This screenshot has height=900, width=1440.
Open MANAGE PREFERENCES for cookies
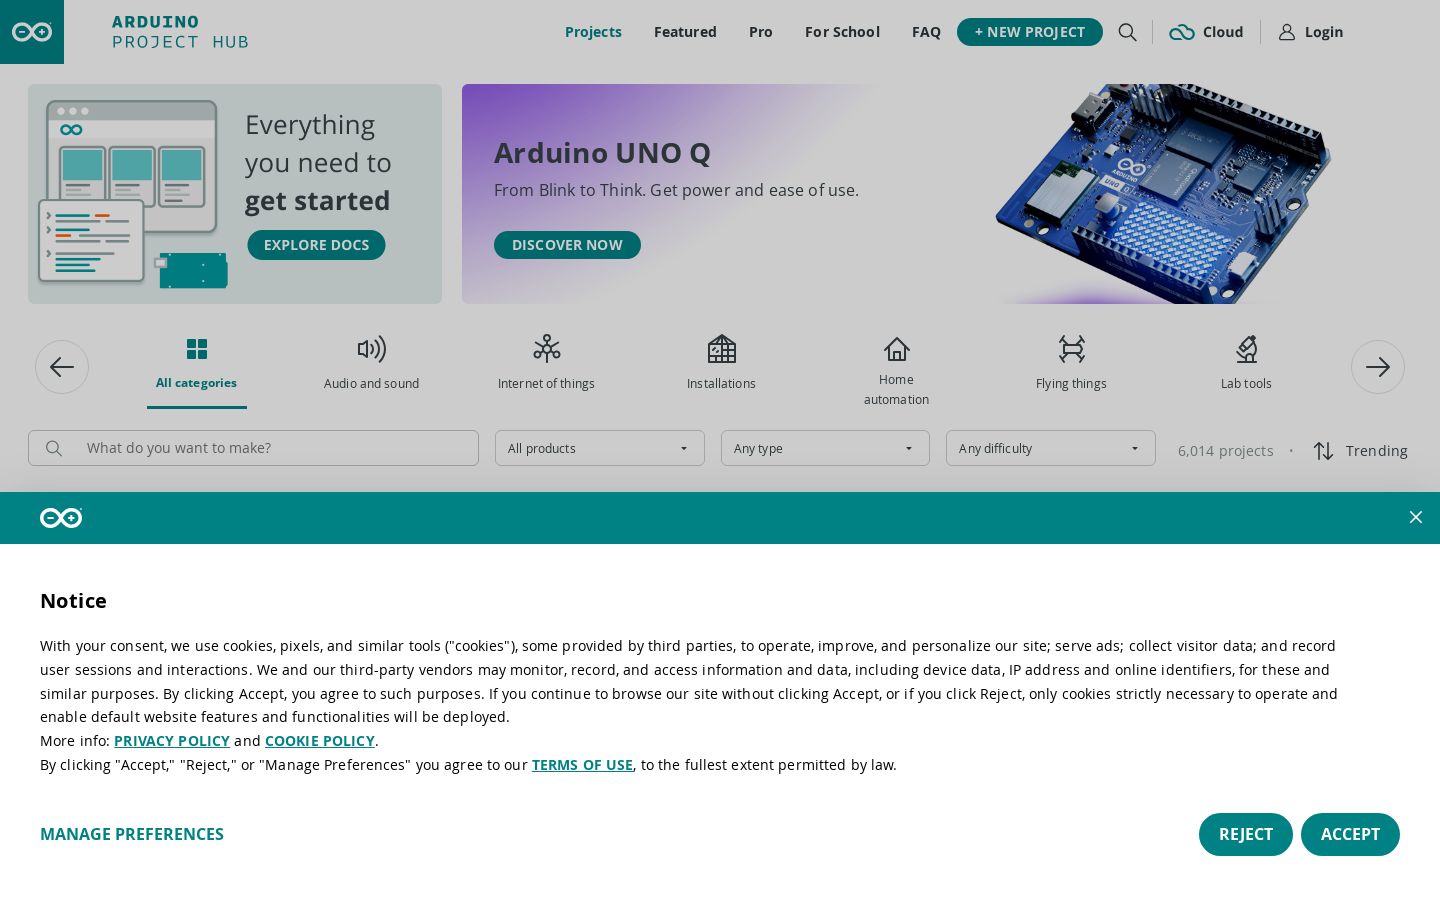132,834
